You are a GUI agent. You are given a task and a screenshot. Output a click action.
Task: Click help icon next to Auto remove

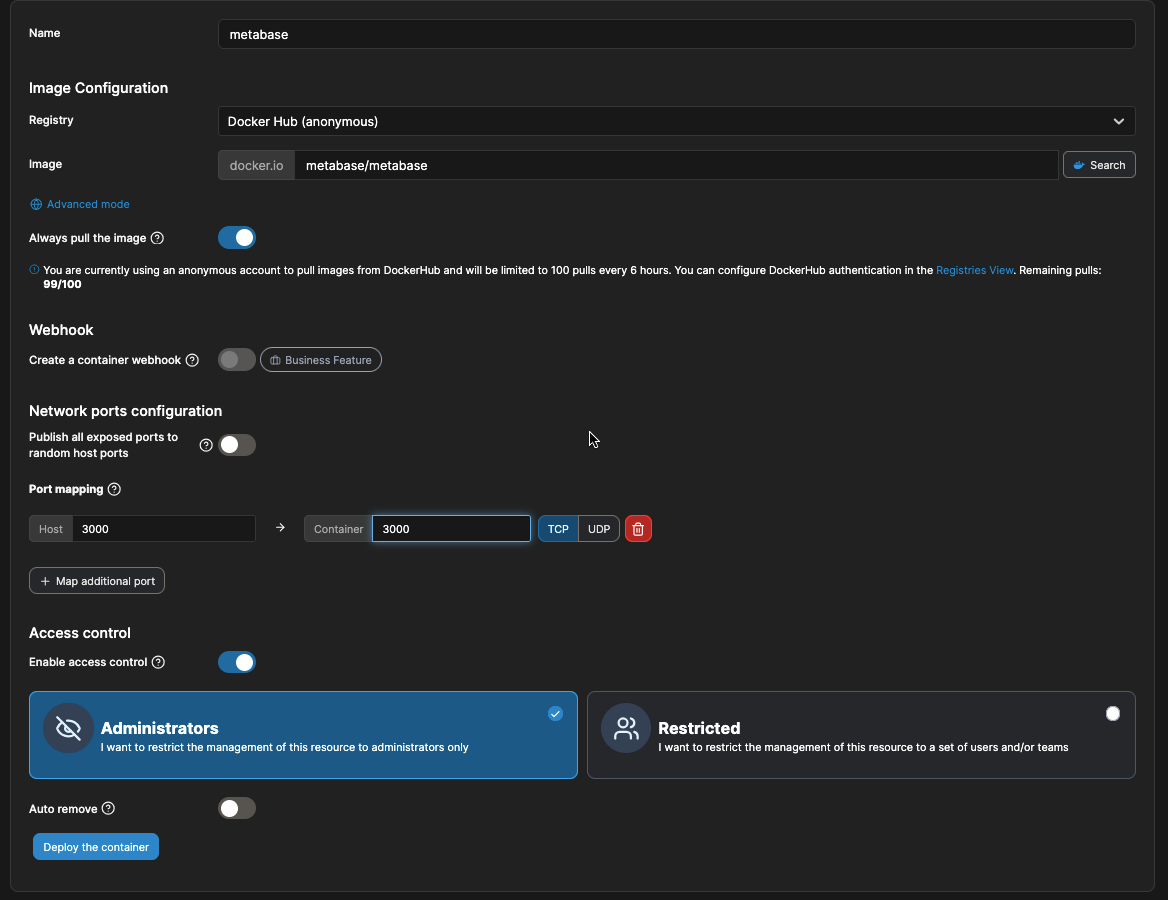coord(108,808)
